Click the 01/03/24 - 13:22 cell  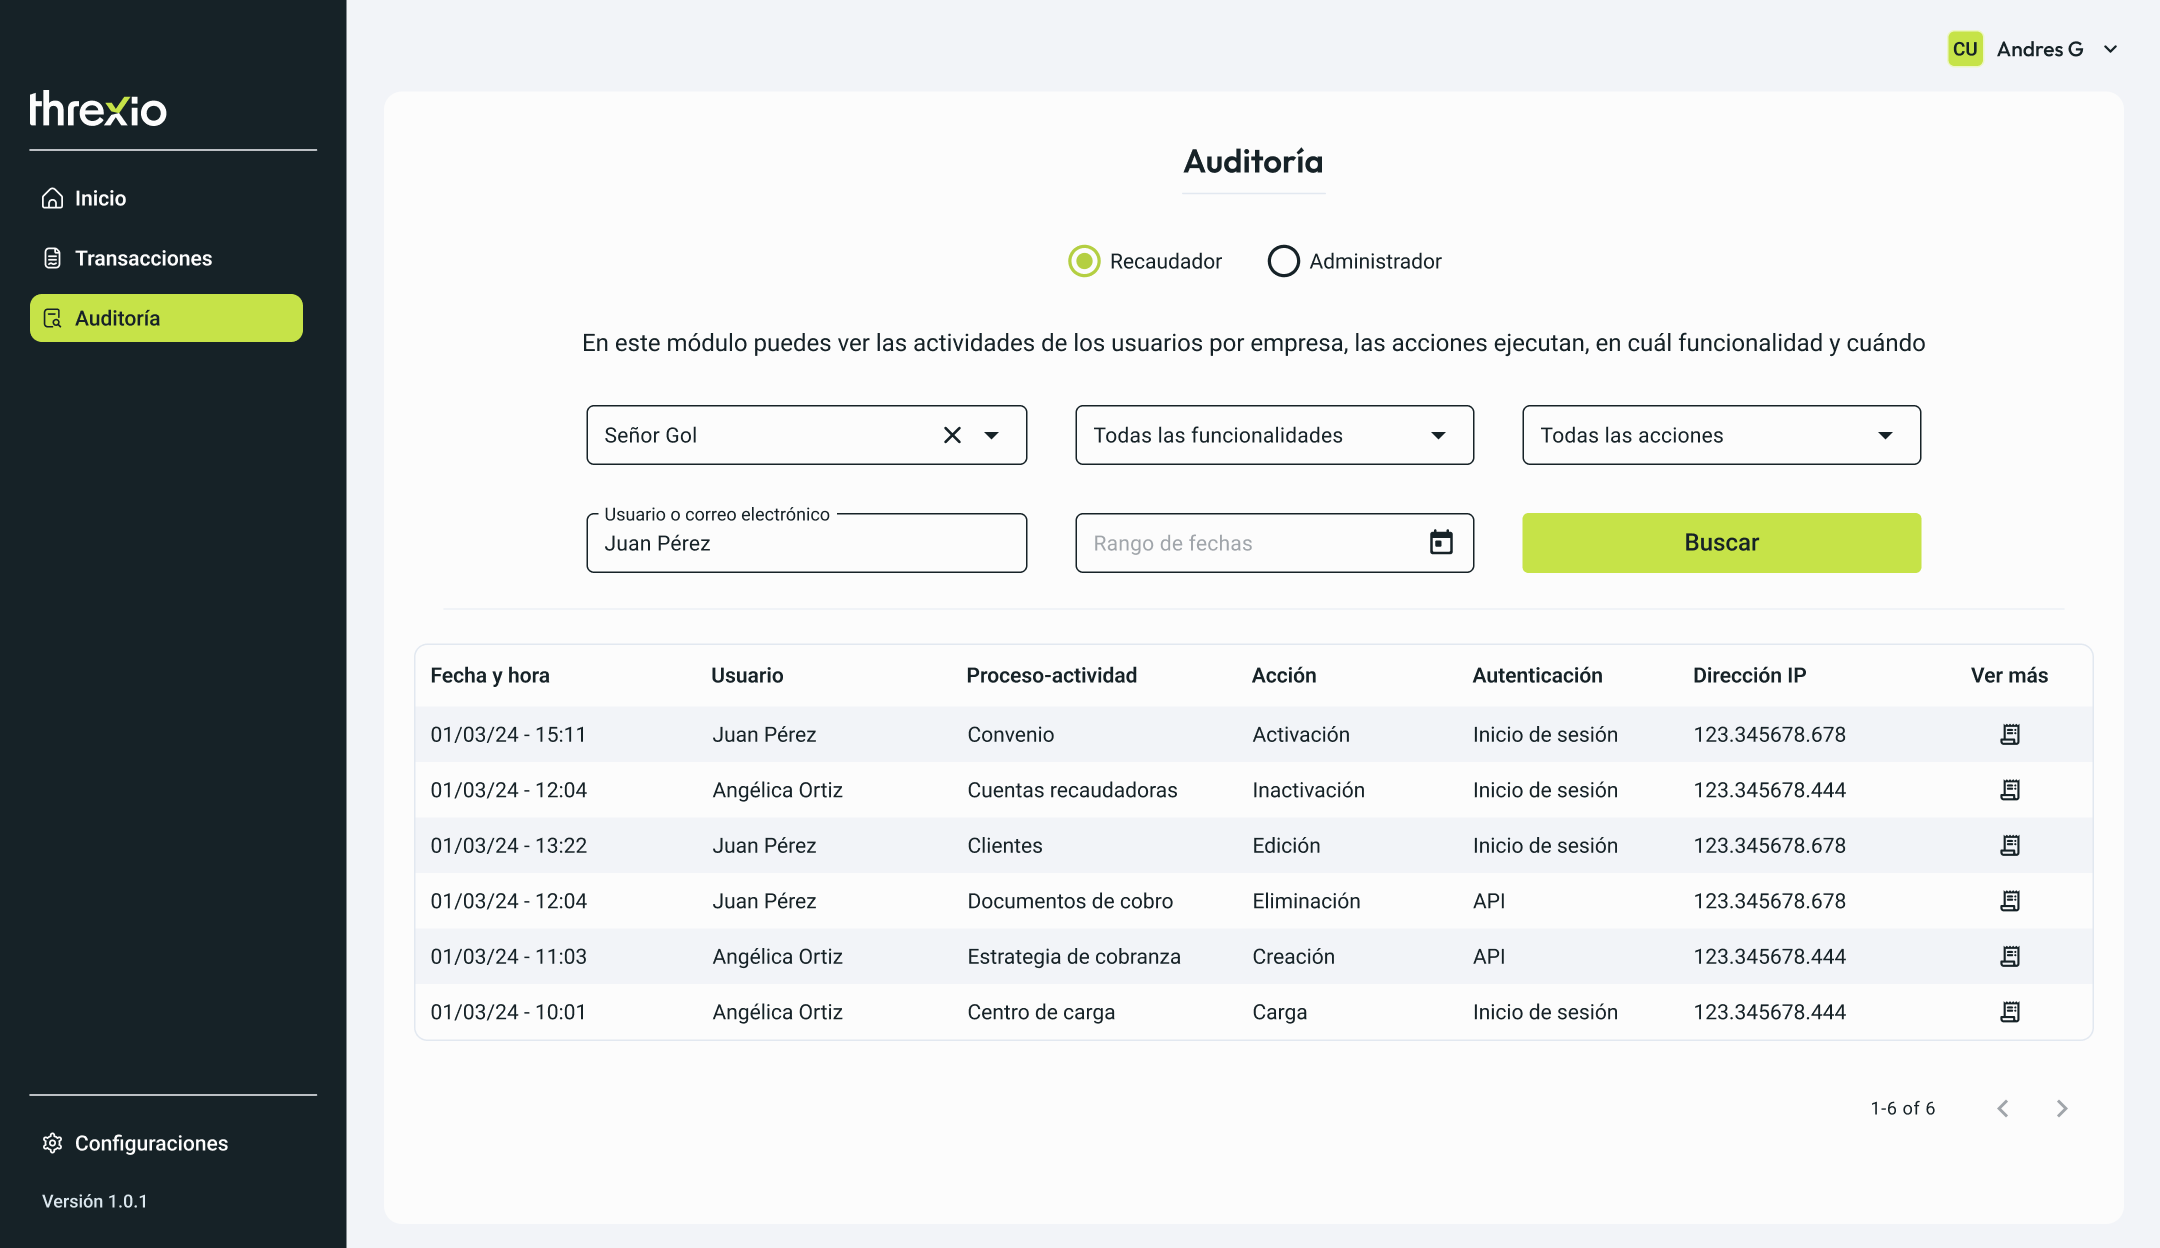508,846
